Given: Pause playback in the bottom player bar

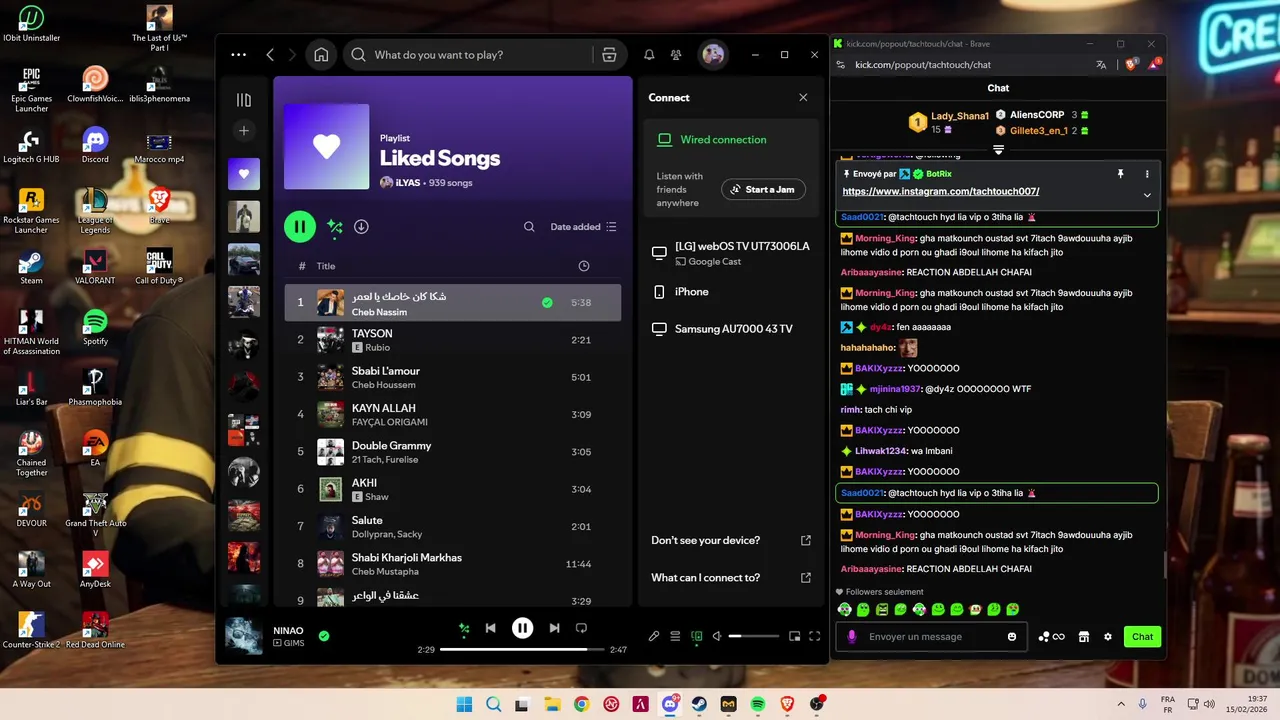Looking at the screenshot, I should [523, 628].
